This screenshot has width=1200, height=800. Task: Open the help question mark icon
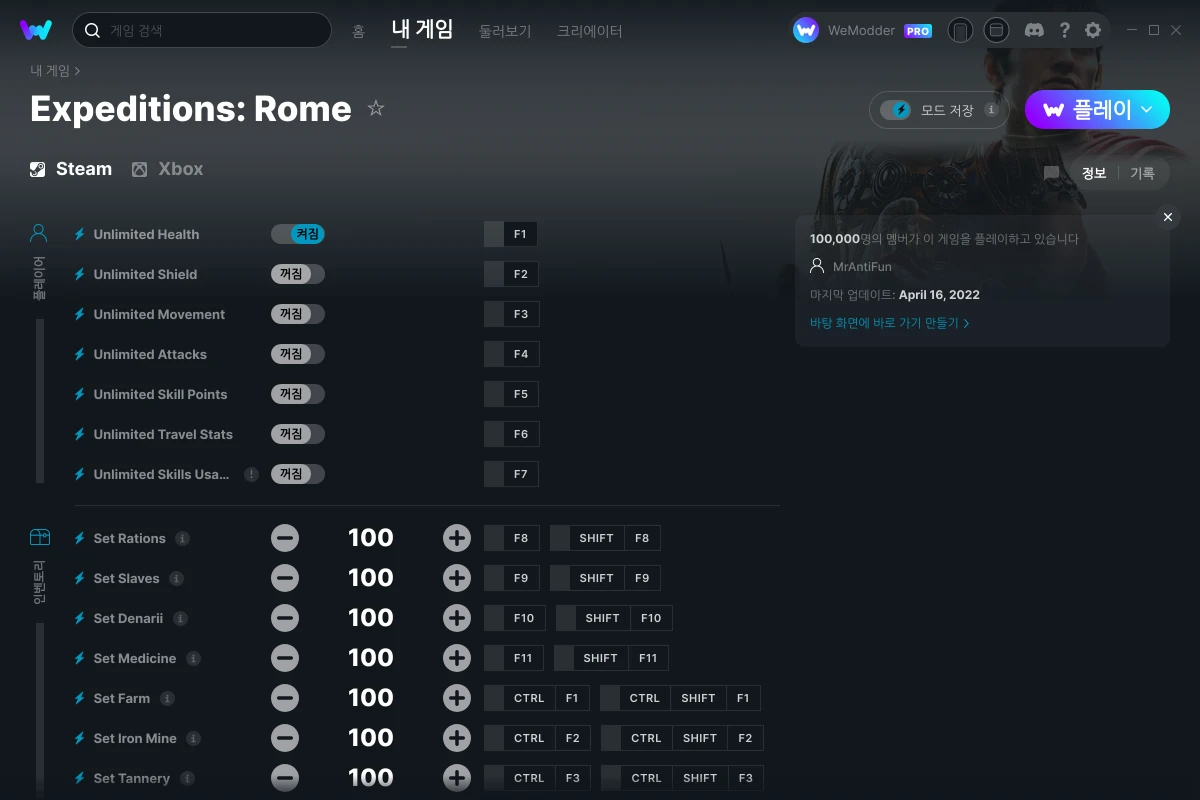tap(1064, 30)
